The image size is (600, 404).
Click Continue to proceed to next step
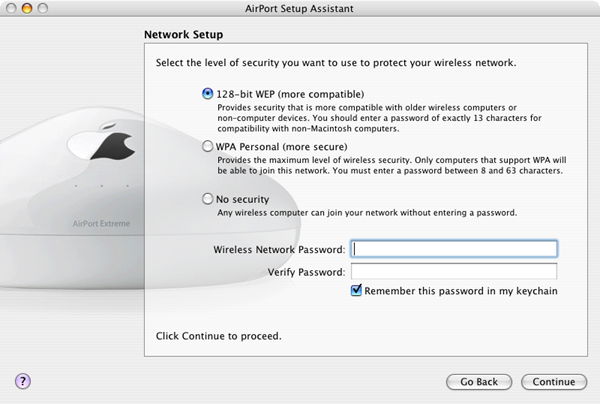tap(554, 382)
